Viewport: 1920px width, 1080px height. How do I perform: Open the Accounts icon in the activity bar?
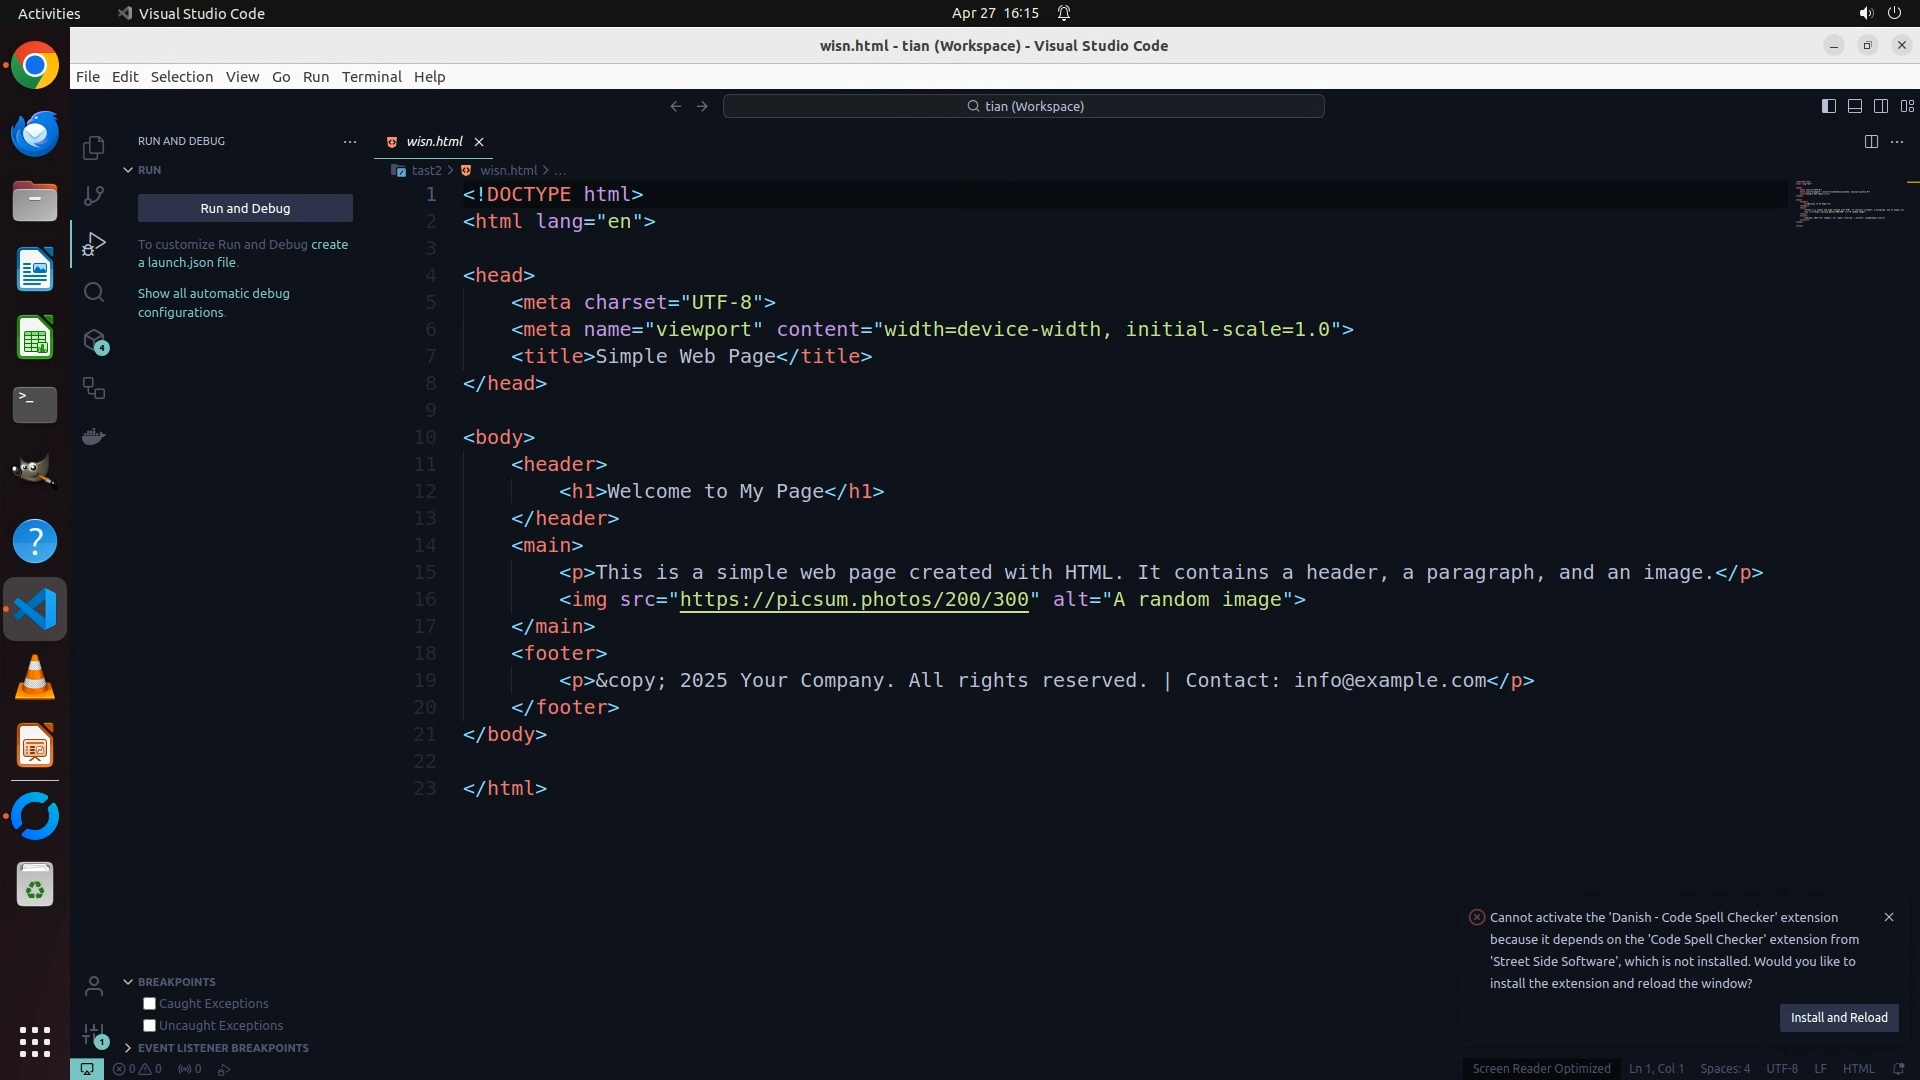[x=93, y=986]
